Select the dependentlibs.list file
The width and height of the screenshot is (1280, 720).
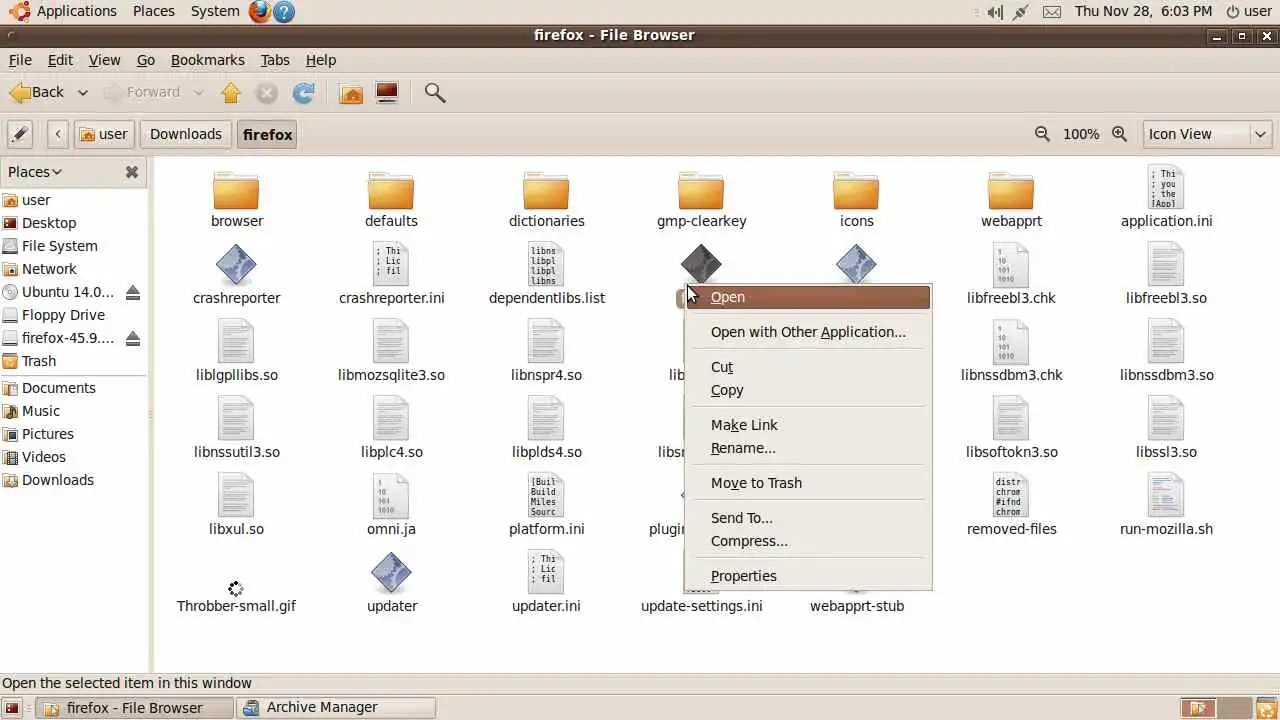coord(546,275)
